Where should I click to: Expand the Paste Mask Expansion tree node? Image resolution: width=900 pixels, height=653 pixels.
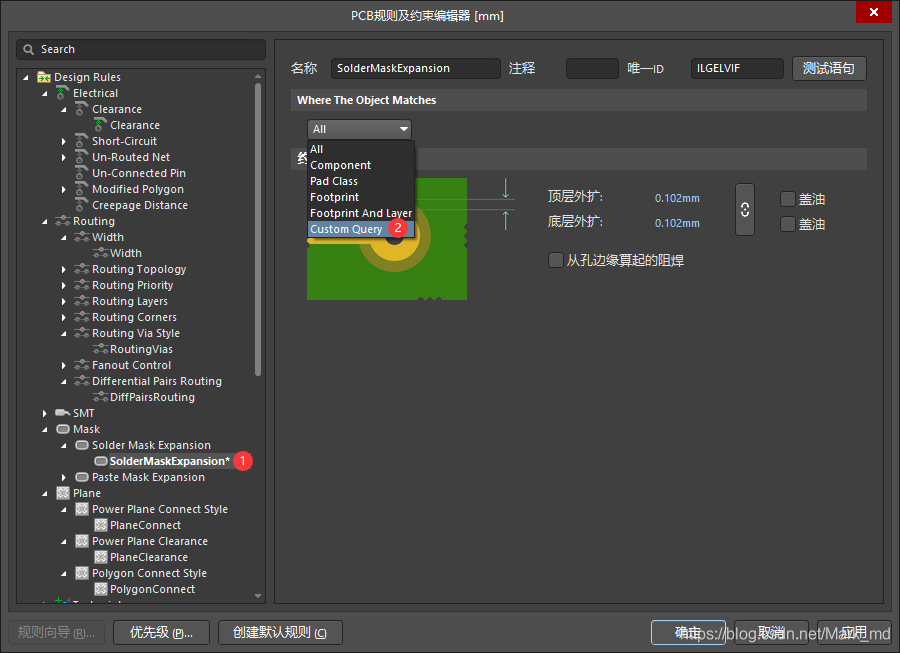64,477
